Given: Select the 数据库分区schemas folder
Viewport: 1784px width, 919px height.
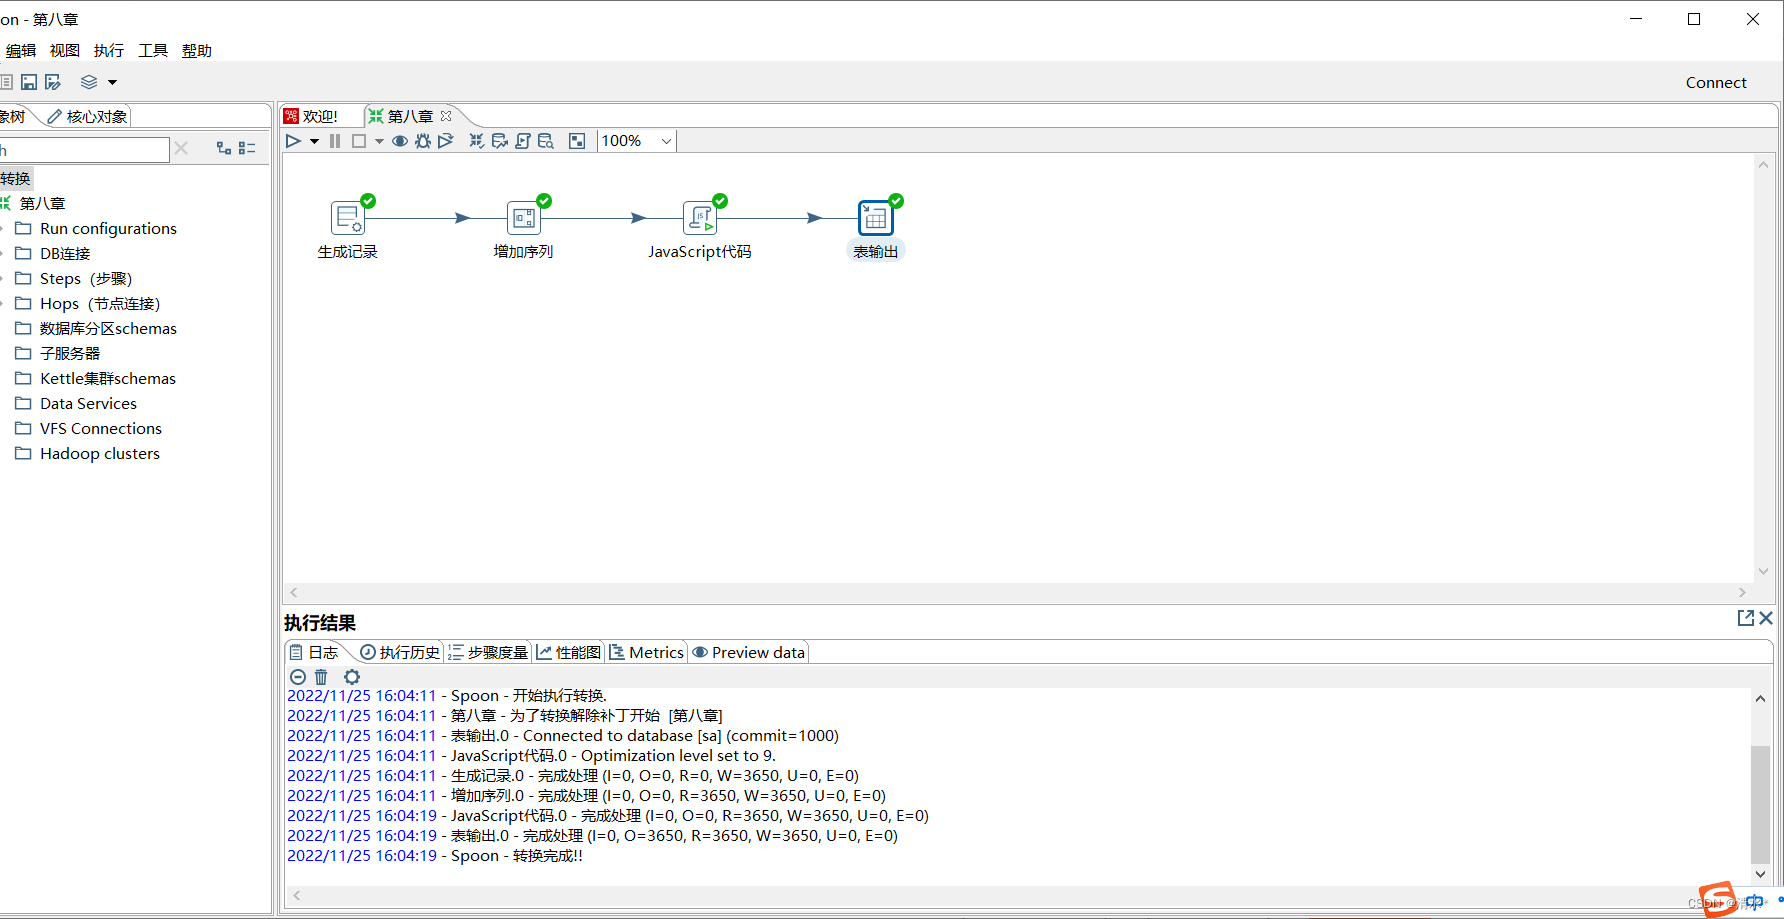Looking at the screenshot, I should [x=108, y=329].
